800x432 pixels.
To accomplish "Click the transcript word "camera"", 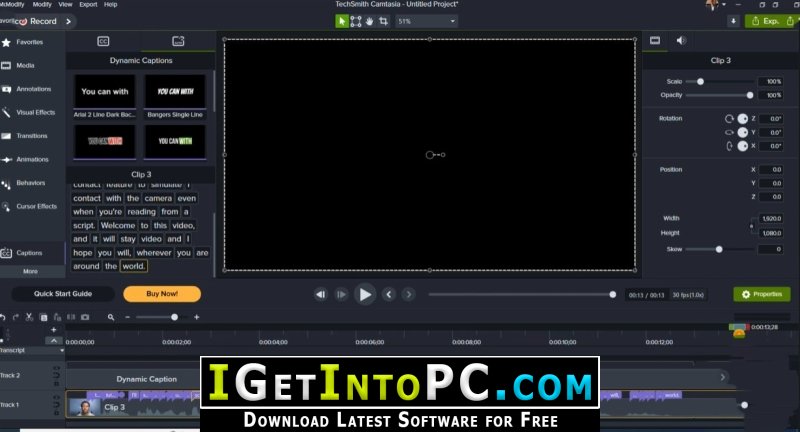I will (x=158, y=198).
